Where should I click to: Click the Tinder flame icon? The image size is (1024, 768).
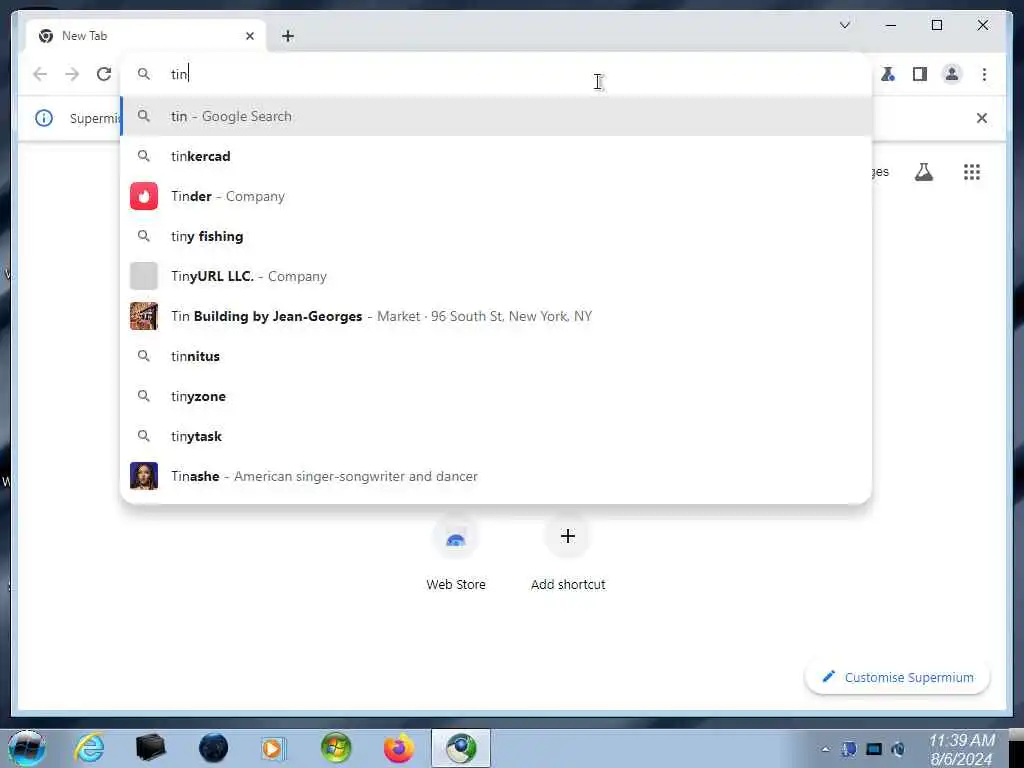[x=144, y=196]
